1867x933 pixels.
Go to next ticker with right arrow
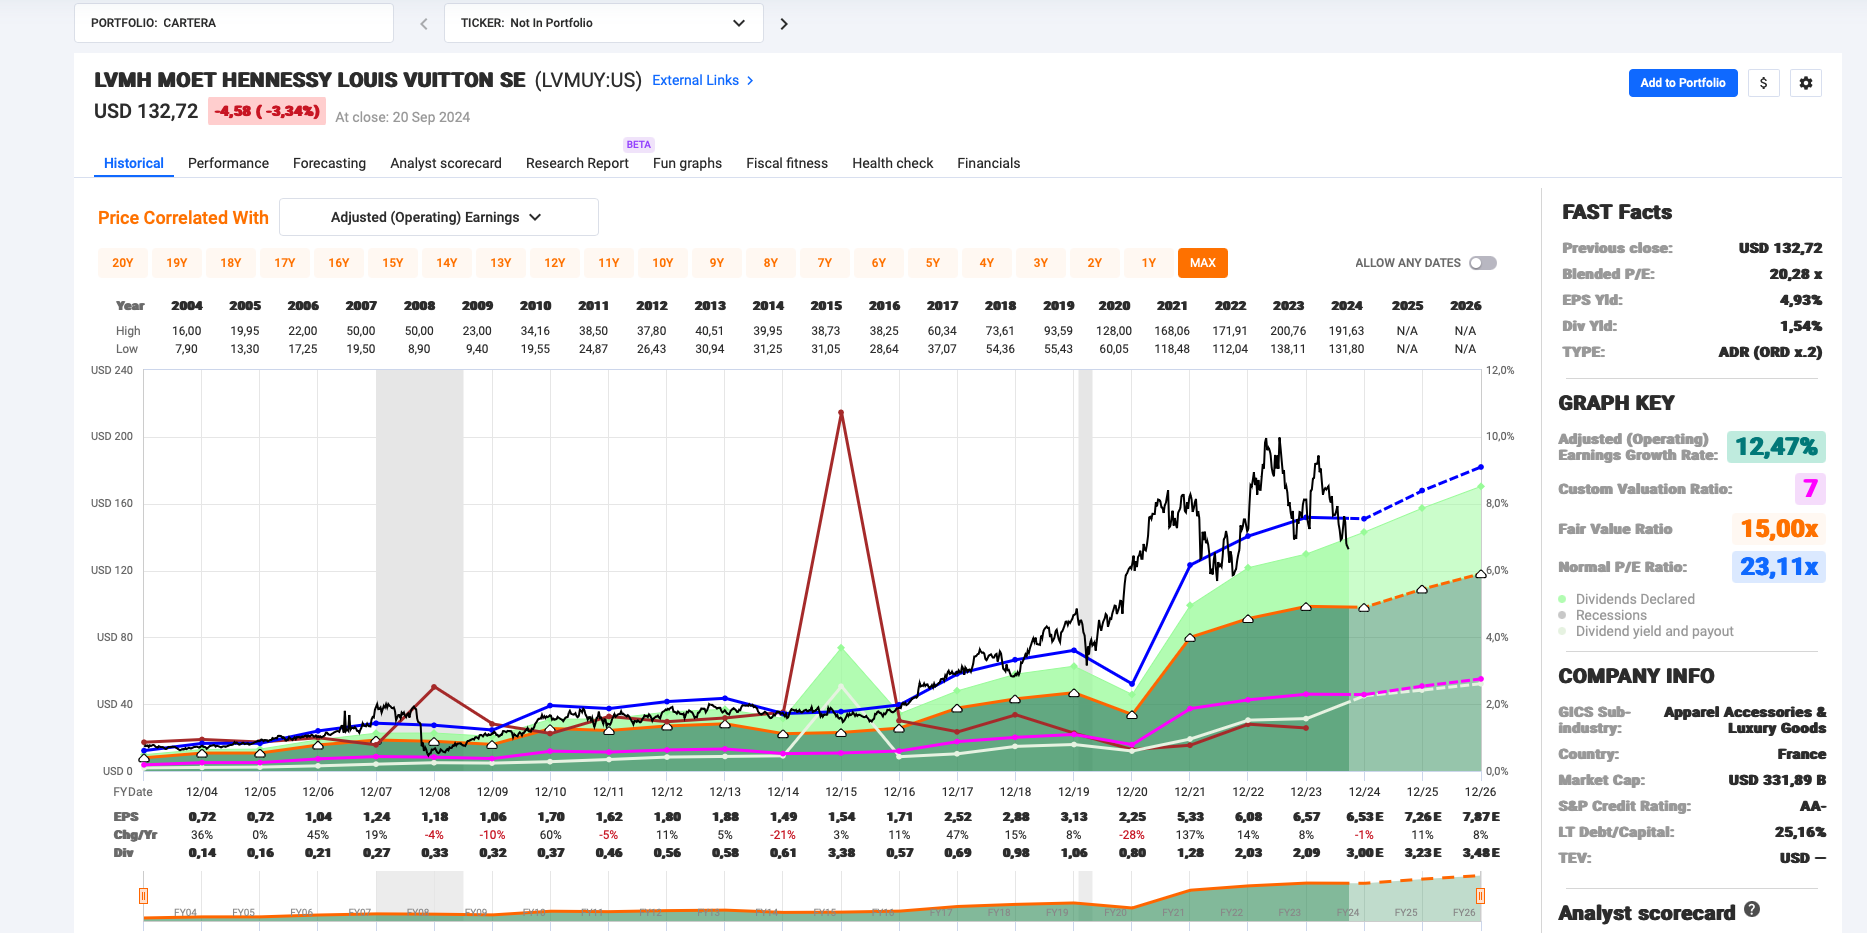point(784,23)
